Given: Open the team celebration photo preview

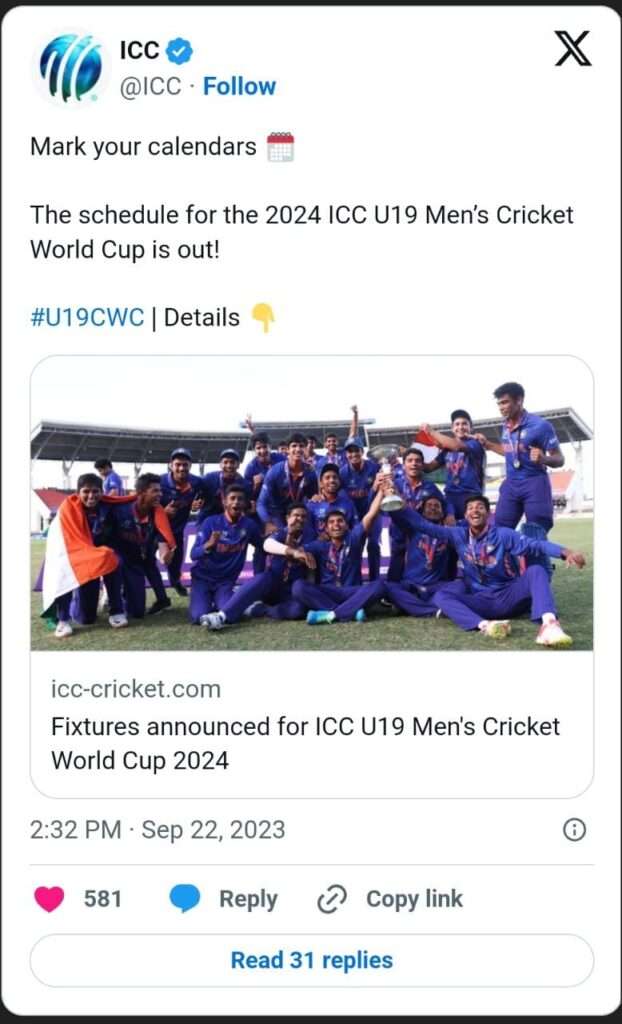Looking at the screenshot, I should (x=312, y=503).
